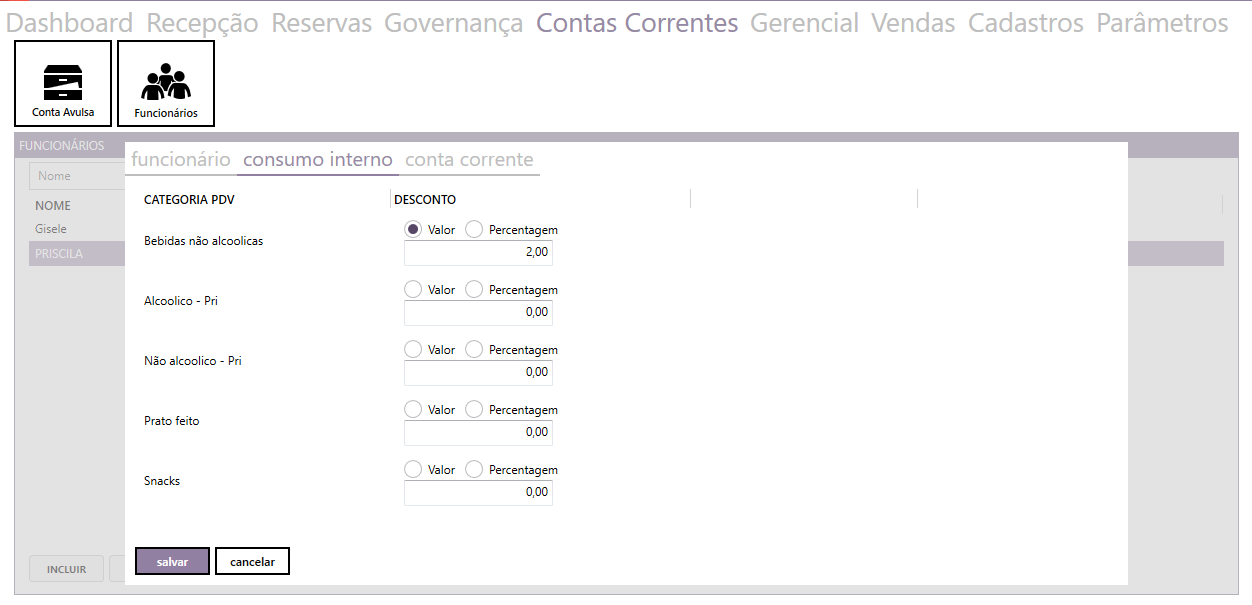Viewport: 1252px width, 605px height.
Task: Open the Reservas menu
Action: [x=321, y=23]
